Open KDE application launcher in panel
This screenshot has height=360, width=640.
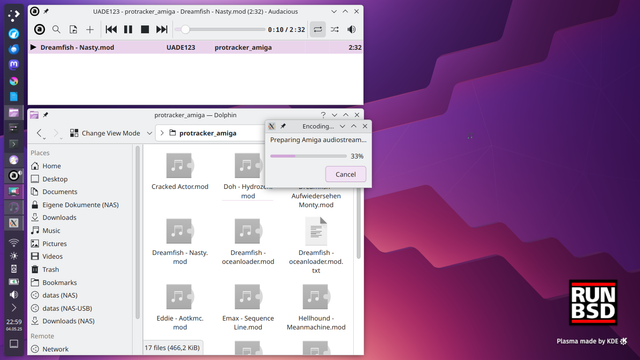(14, 15)
